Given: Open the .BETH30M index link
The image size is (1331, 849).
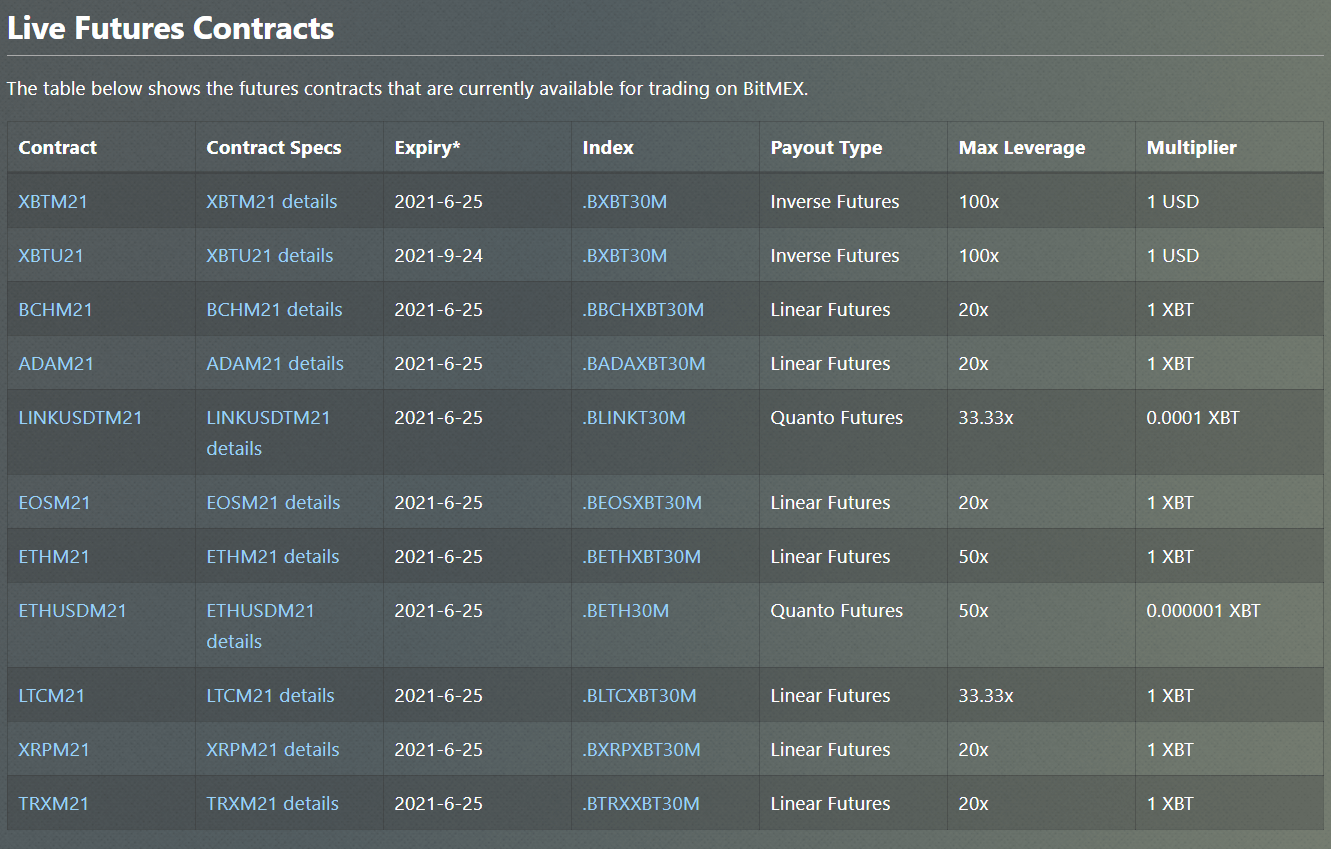Looking at the screenshot, I should click(625, 611).
